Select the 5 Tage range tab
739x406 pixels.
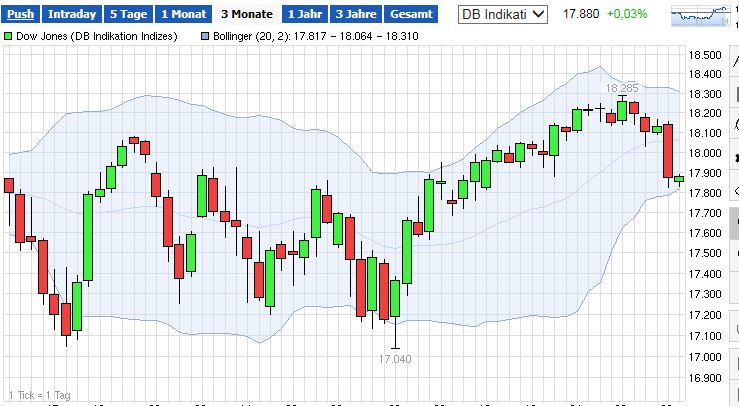(129, 14)
